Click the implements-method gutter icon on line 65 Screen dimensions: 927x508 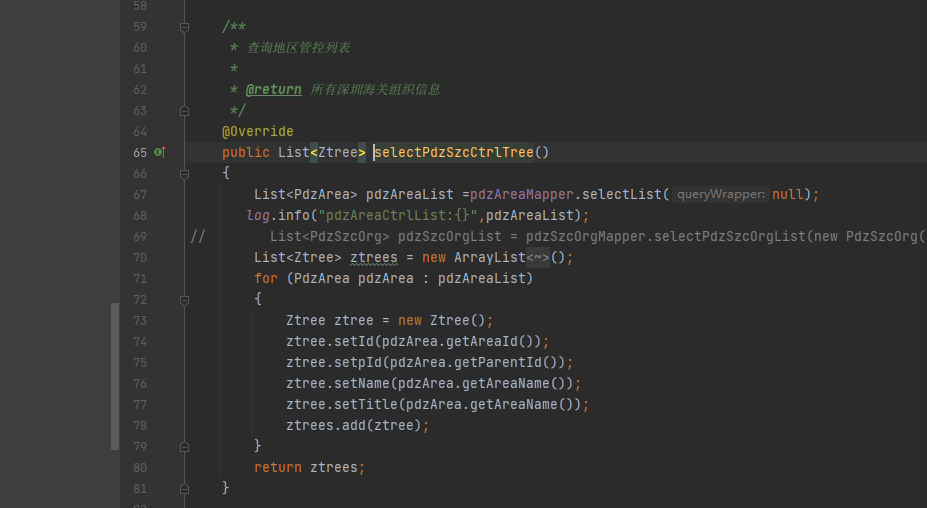click(160, 153)
